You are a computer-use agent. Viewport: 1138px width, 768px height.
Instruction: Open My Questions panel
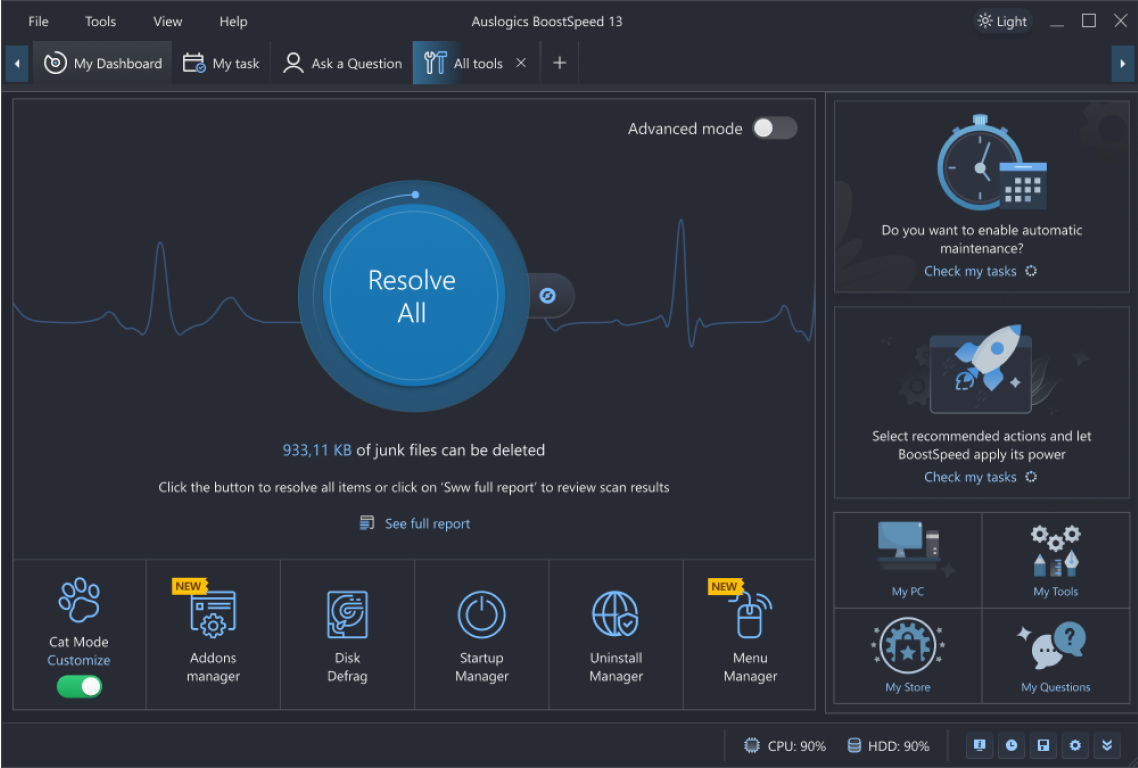tap(1055, 653)
